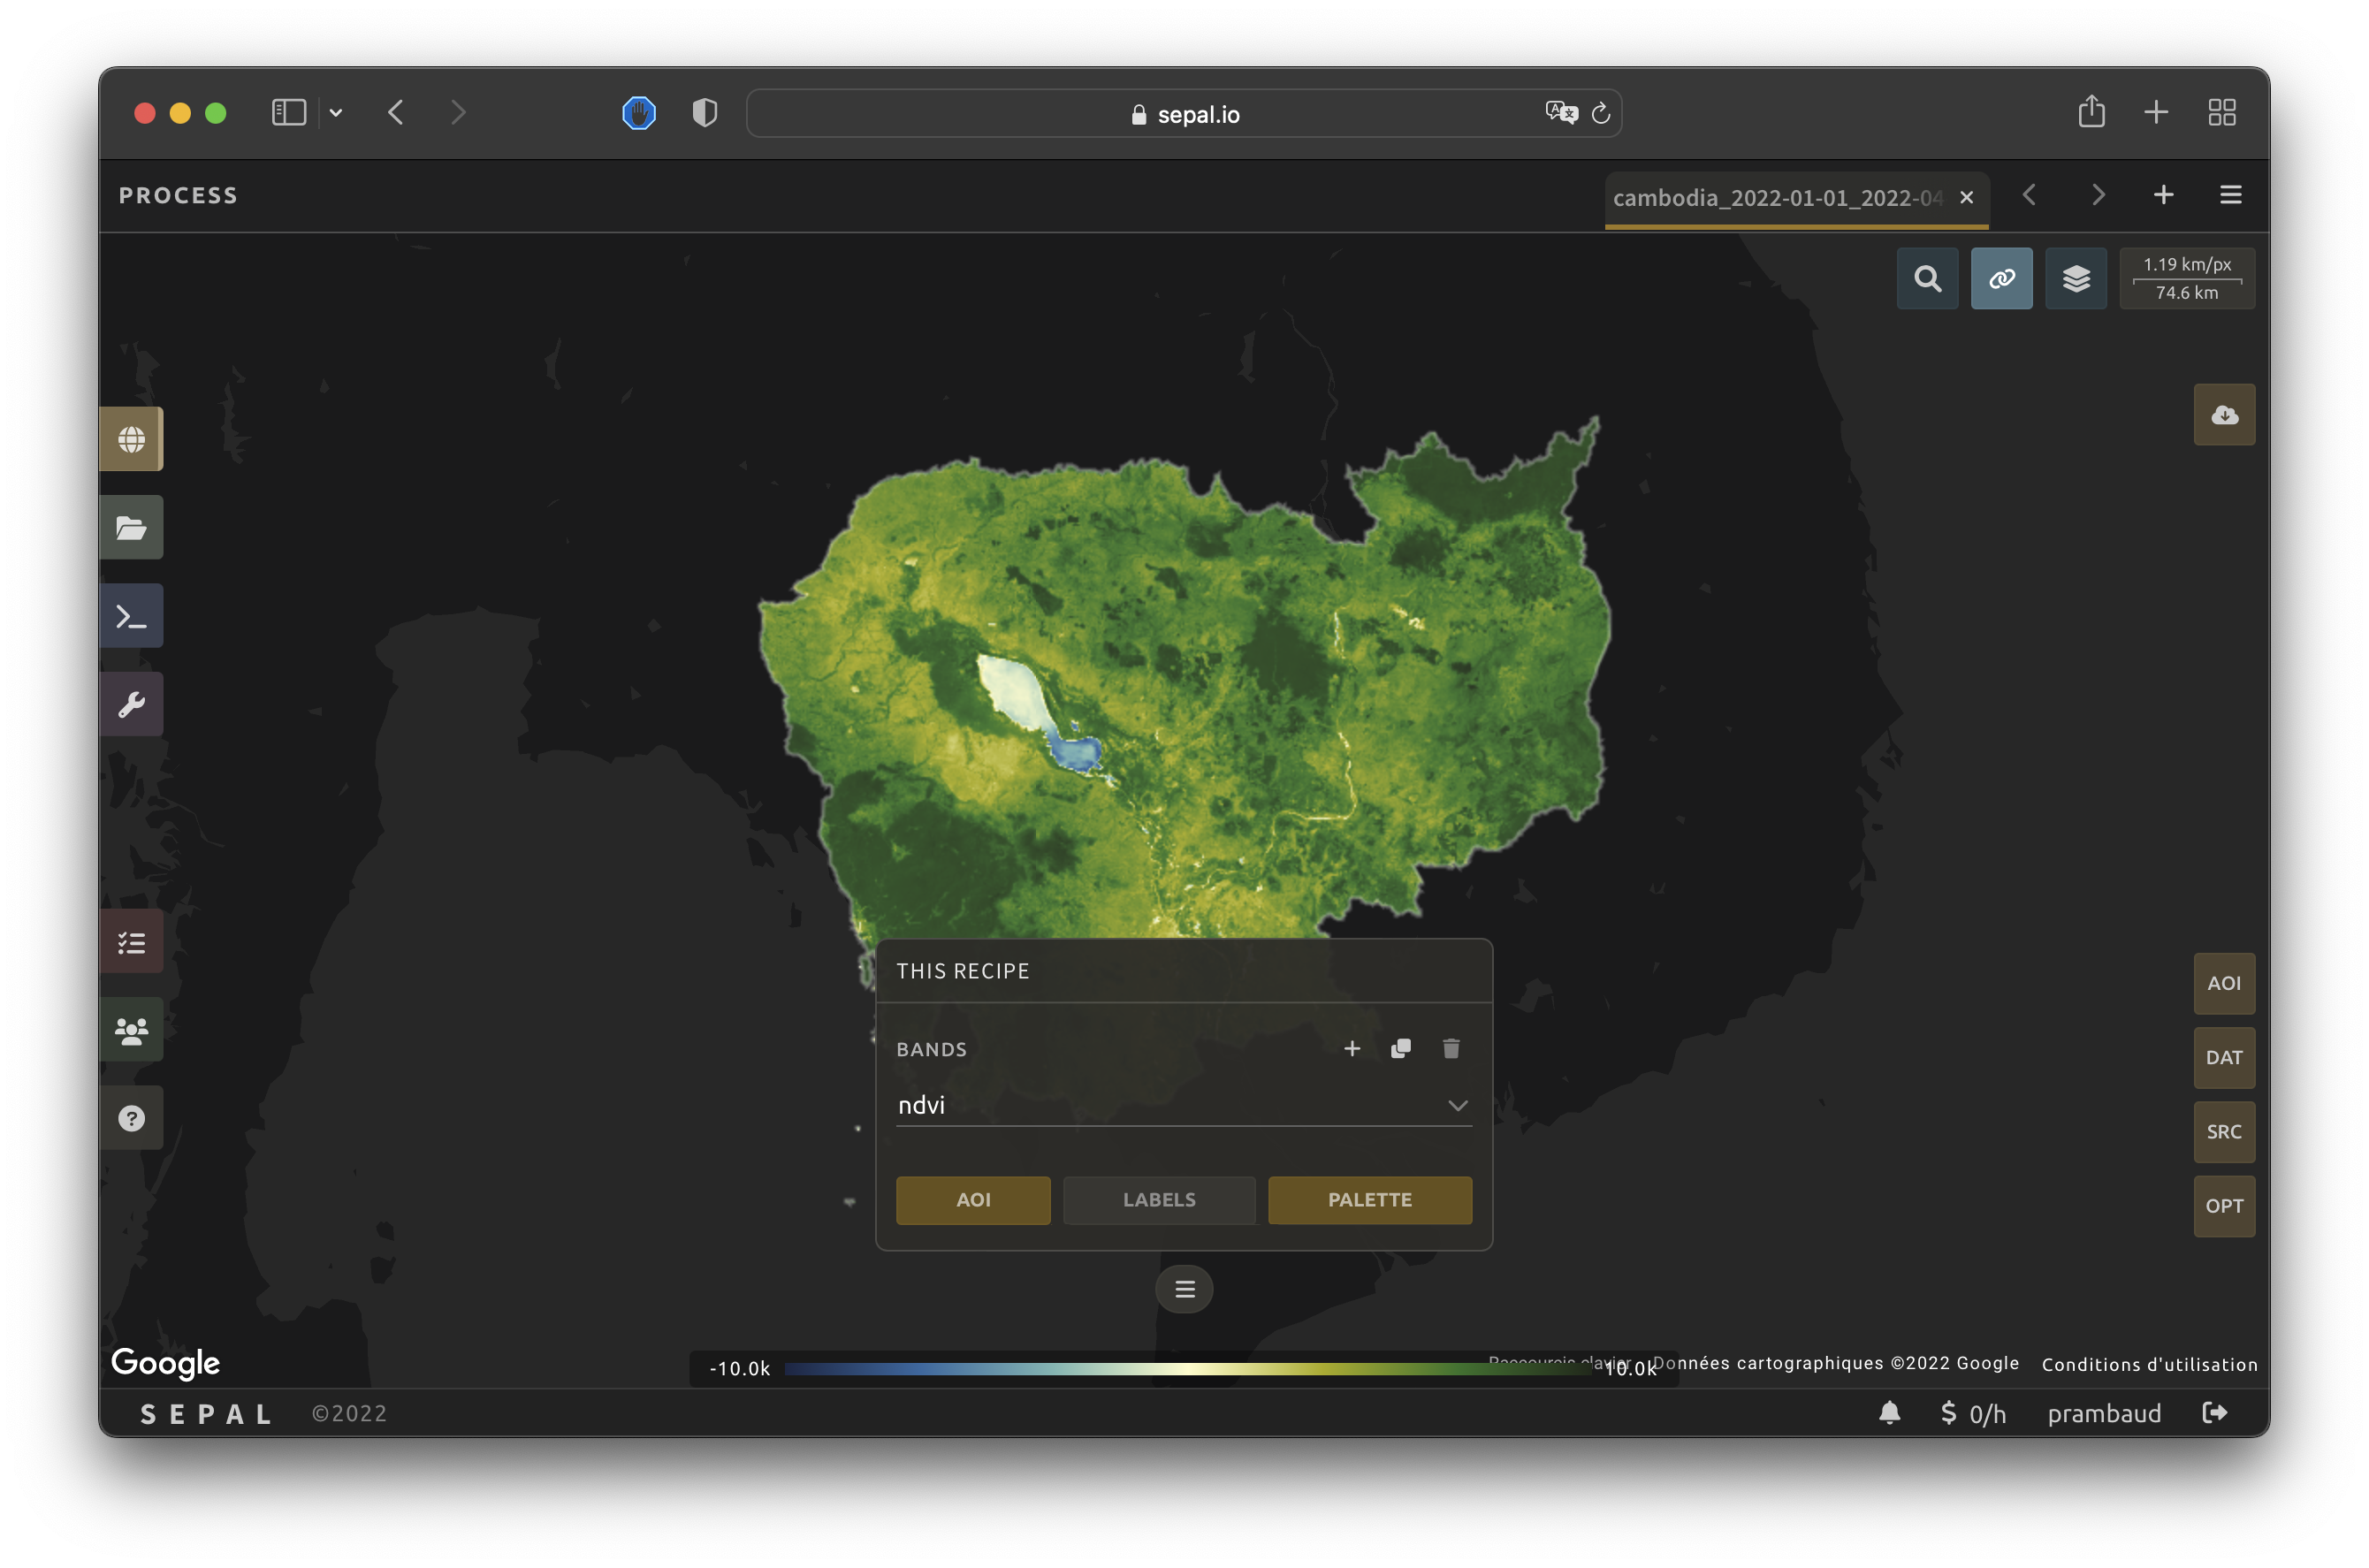This screenshot has height=1568, width=2369.
Task: Click the cloud download retrieve button
Action: coord(2224,415)
